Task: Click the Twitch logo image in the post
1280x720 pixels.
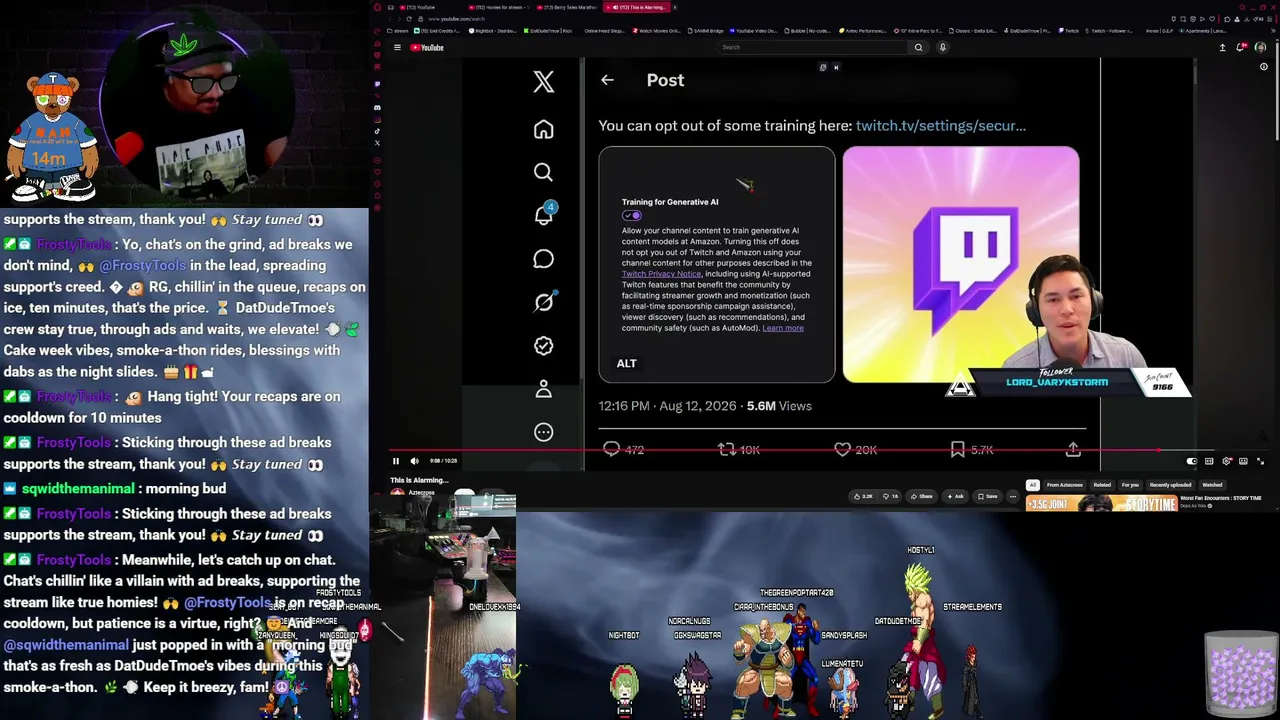Action: 960,265
